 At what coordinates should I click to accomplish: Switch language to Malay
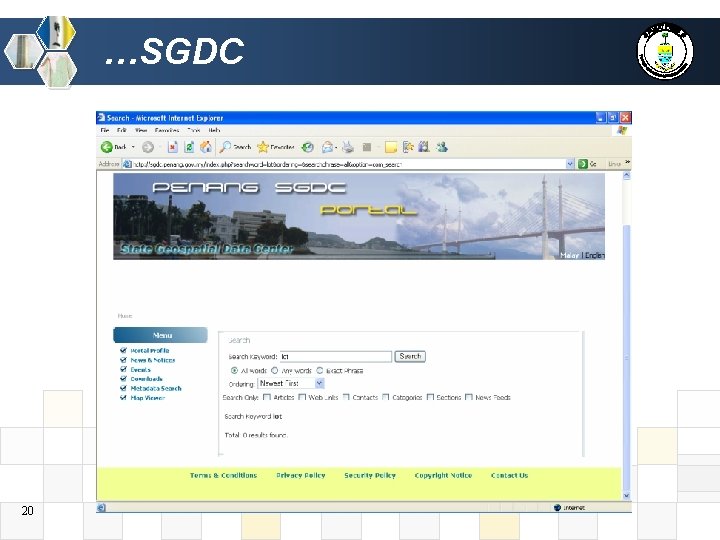[570, 255]
